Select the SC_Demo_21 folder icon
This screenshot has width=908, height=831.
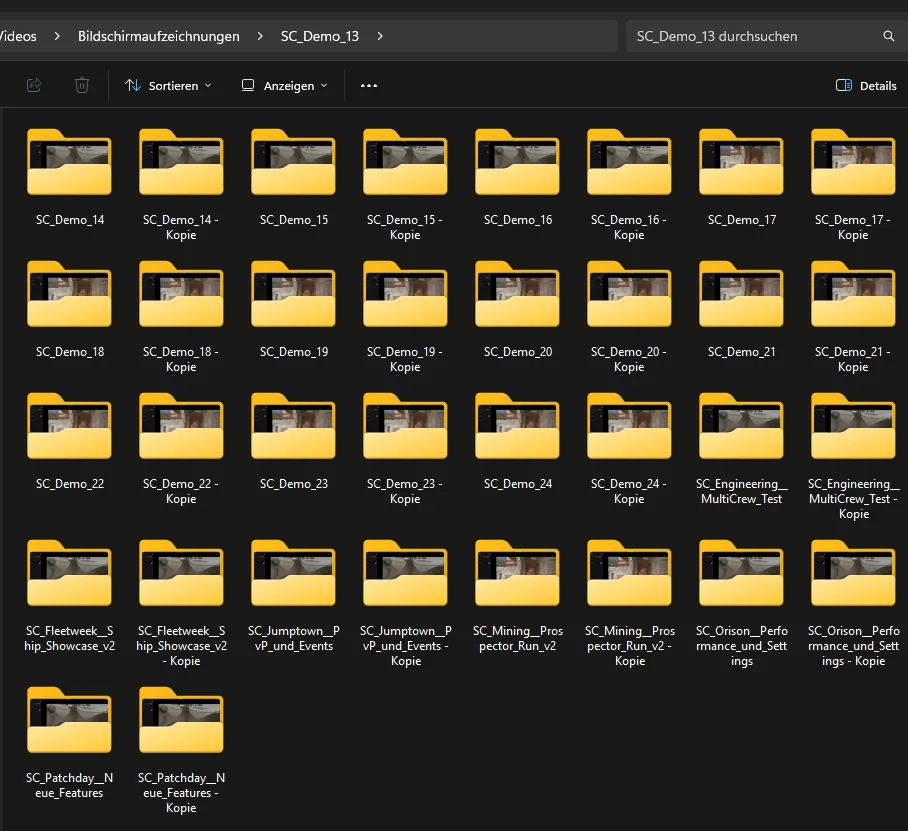click(x=741, y=294)
